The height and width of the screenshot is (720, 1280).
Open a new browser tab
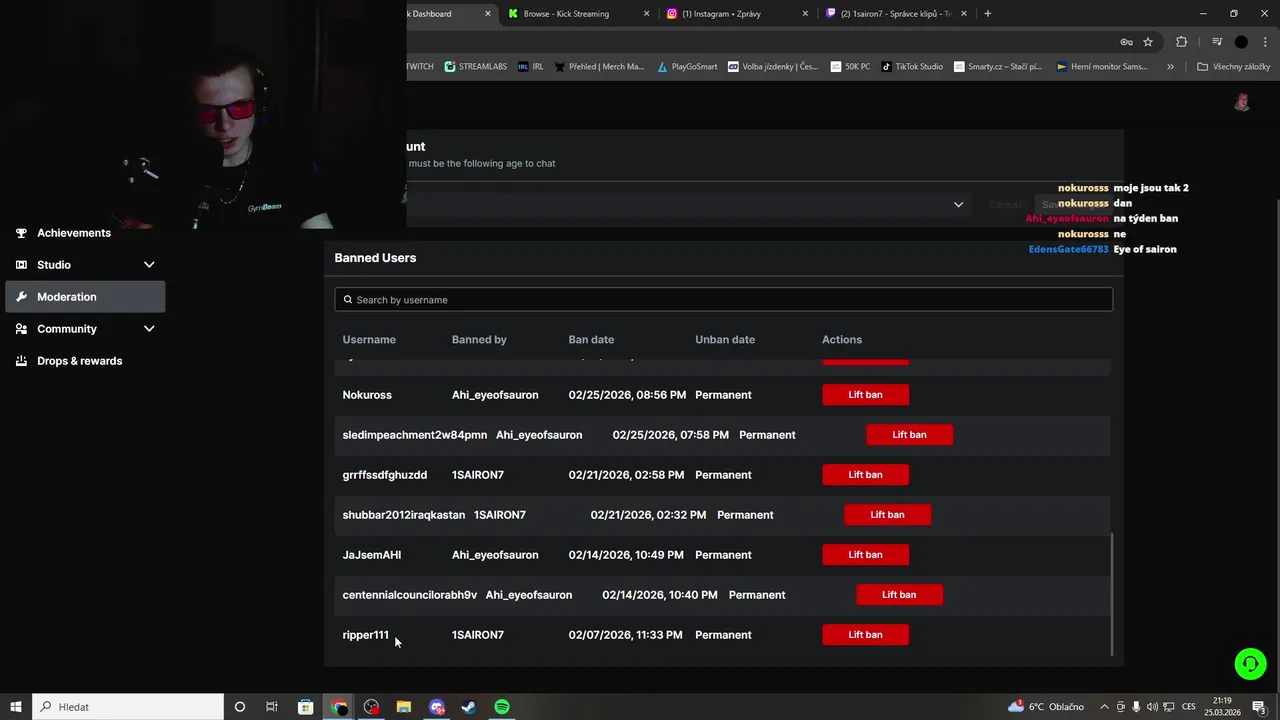988,14
